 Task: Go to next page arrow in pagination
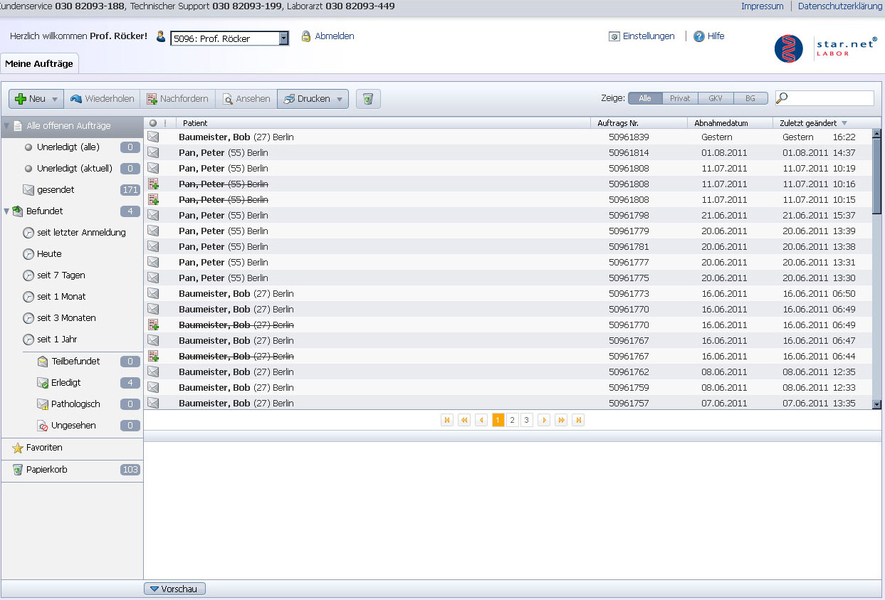coord(544,421)
